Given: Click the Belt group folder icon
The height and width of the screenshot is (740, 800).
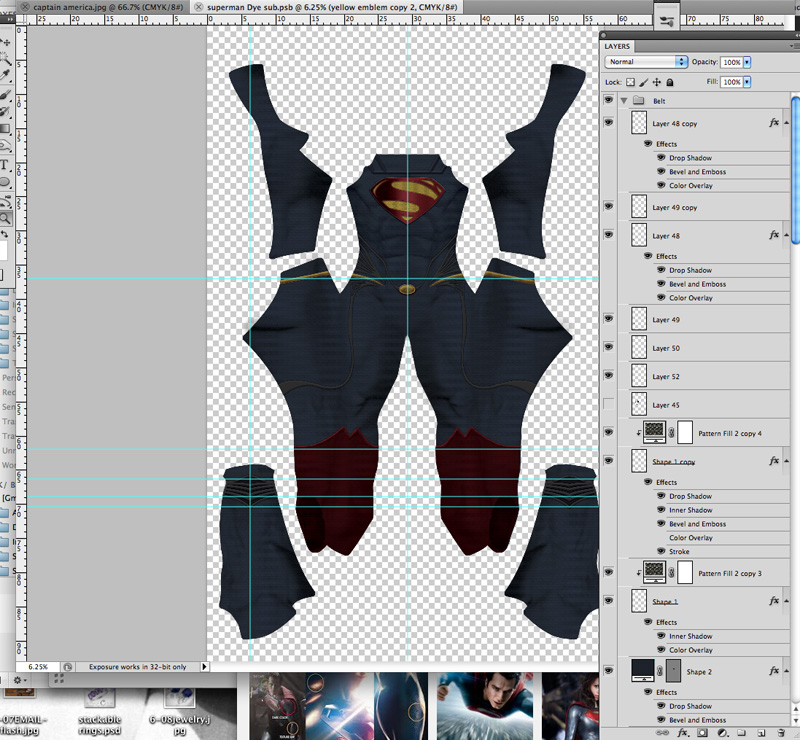Looking at the screenshot, I should click(639, 101).
